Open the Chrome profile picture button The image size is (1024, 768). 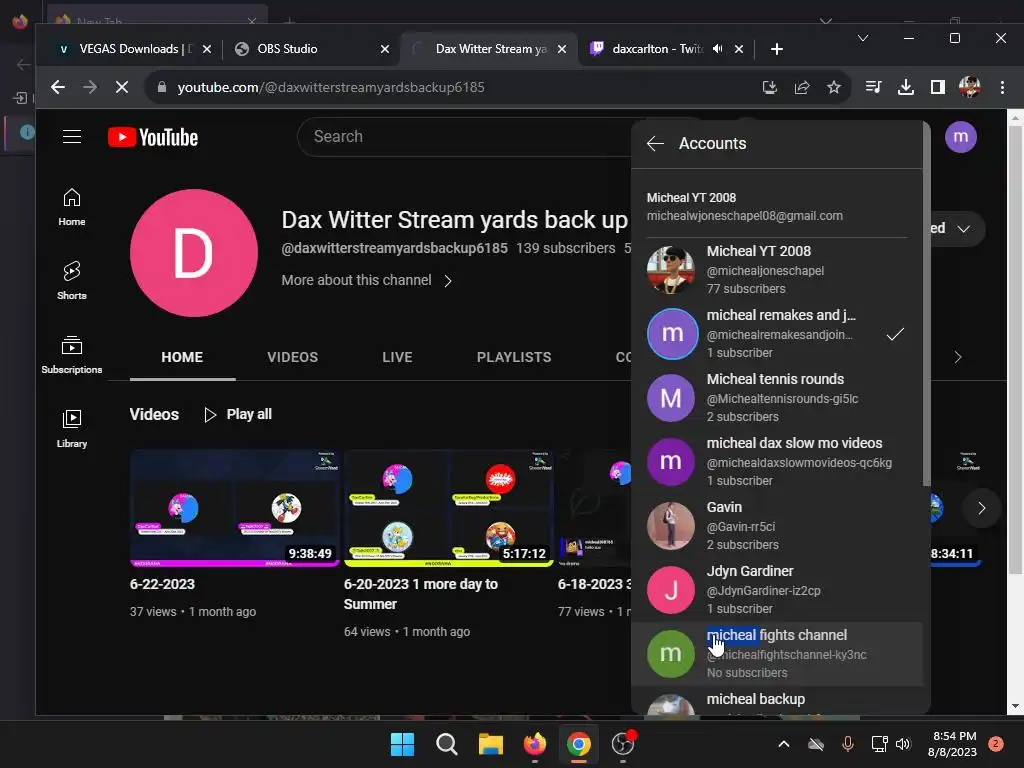pos(970,87)
